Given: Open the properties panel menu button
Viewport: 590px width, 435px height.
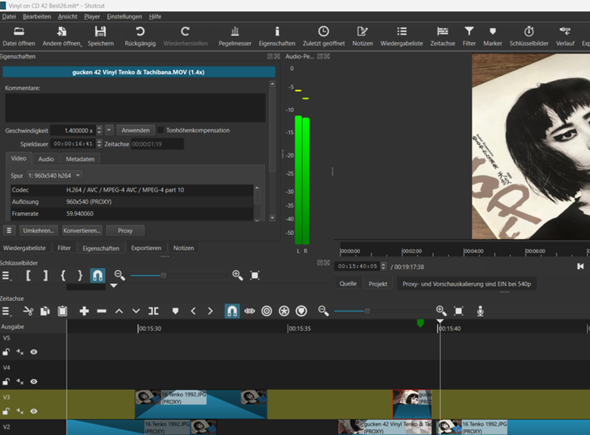Looking at the screenshot, I should click(x=9, y=230).
